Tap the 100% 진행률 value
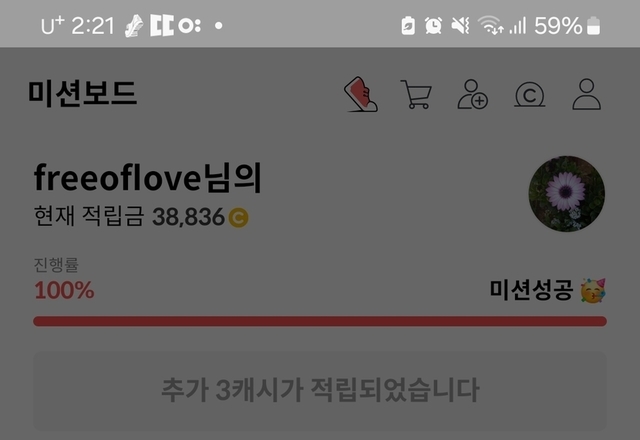Image resolution: width=640 pixels, height=440 pixels. pos(64,290)
